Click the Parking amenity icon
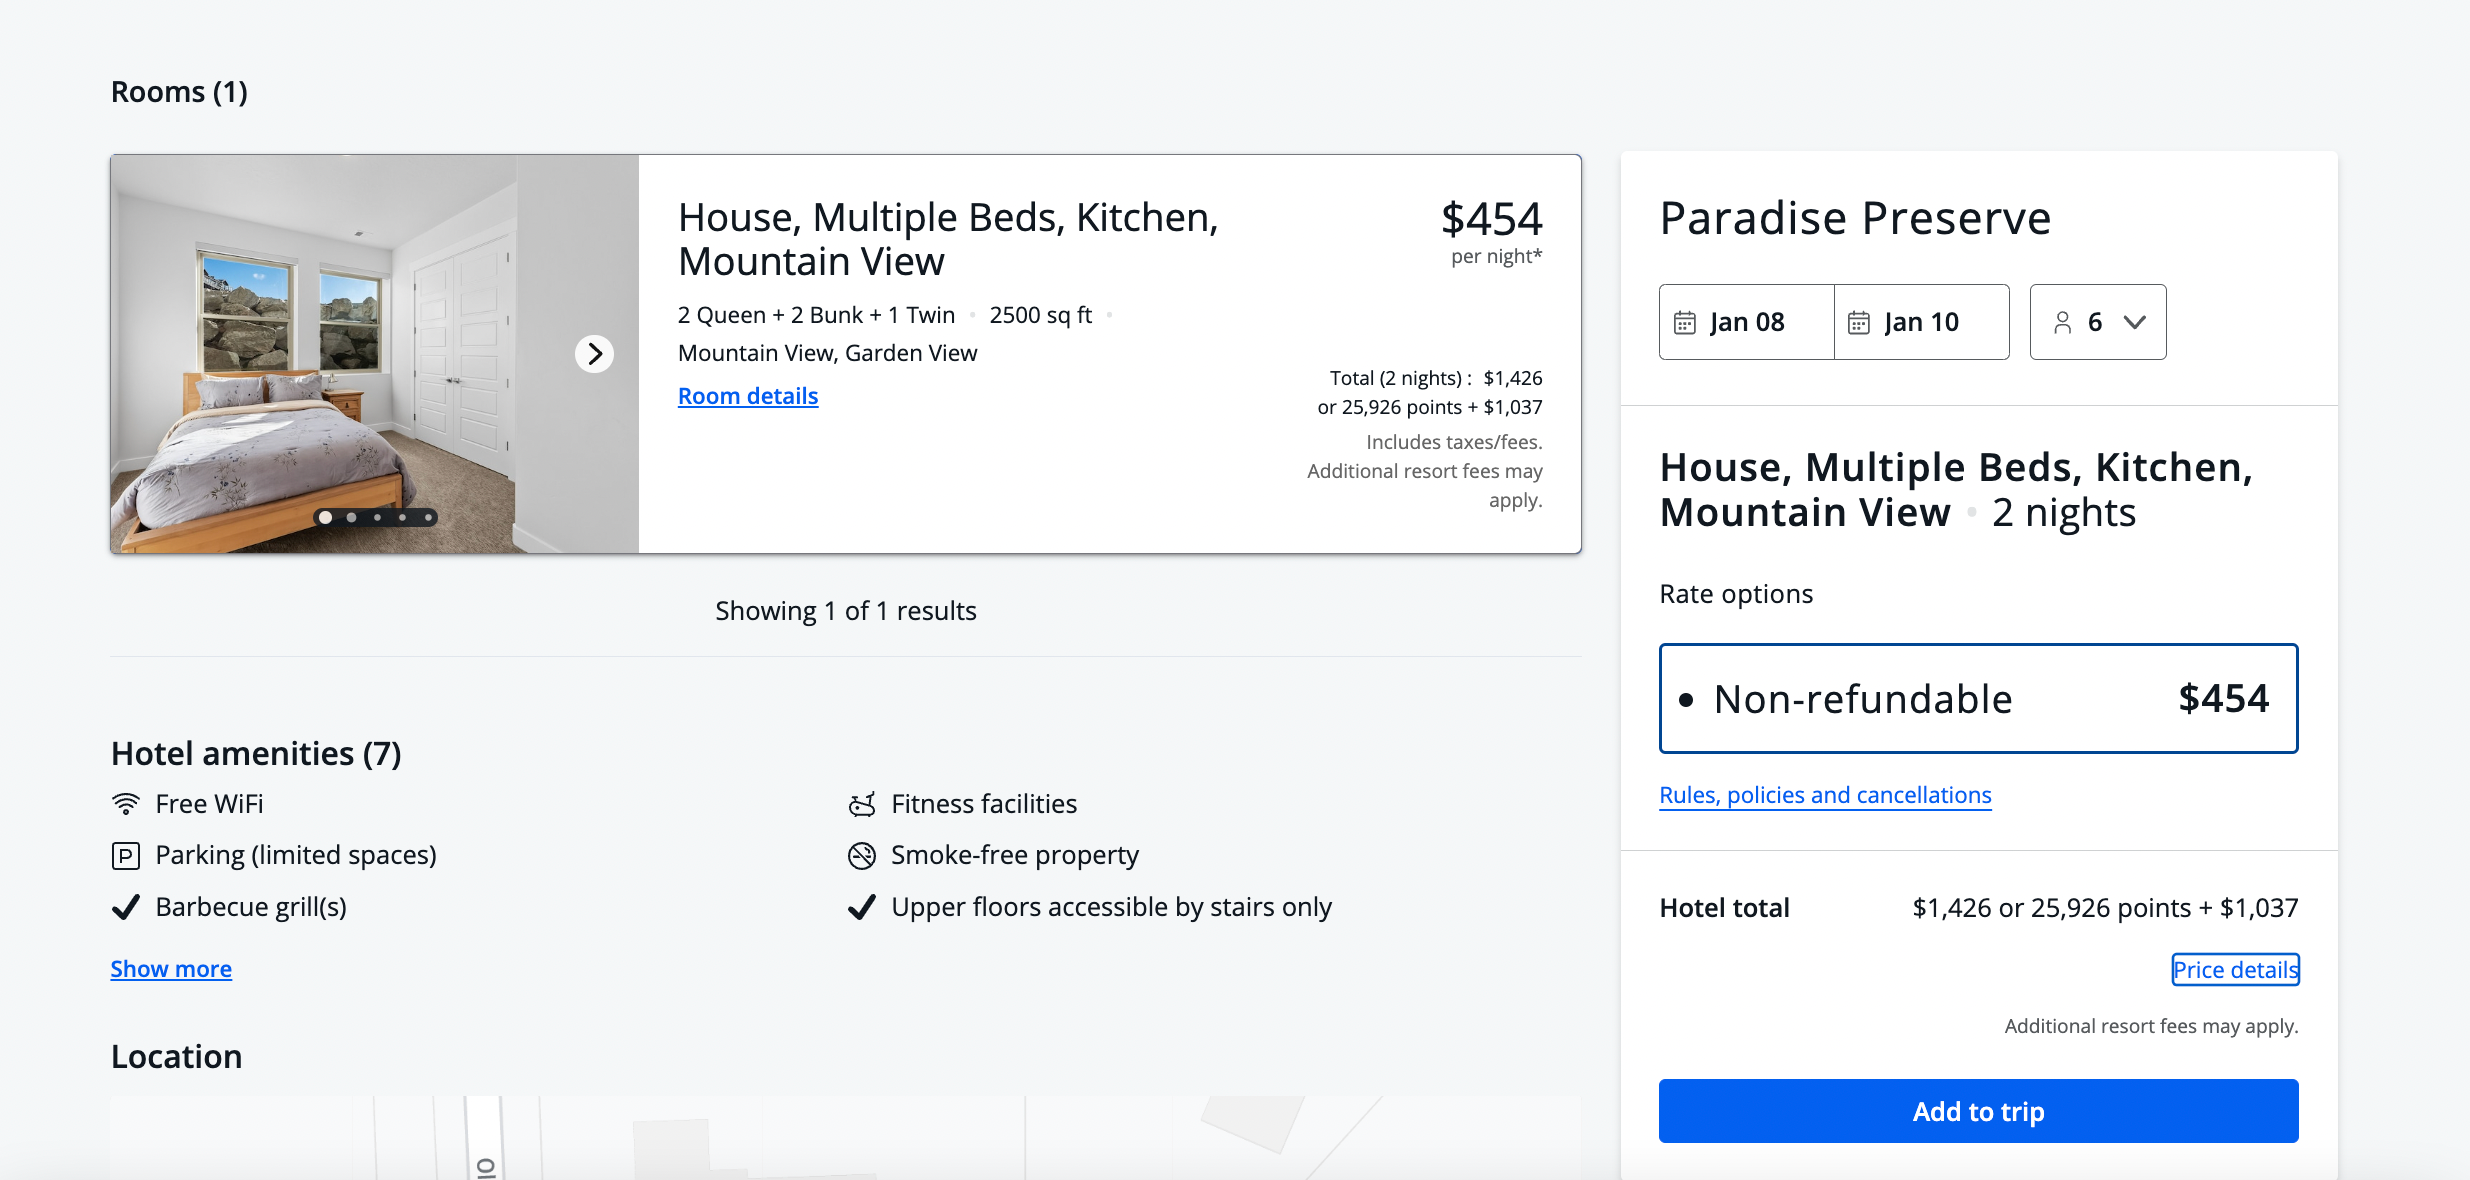 point(125,856)
